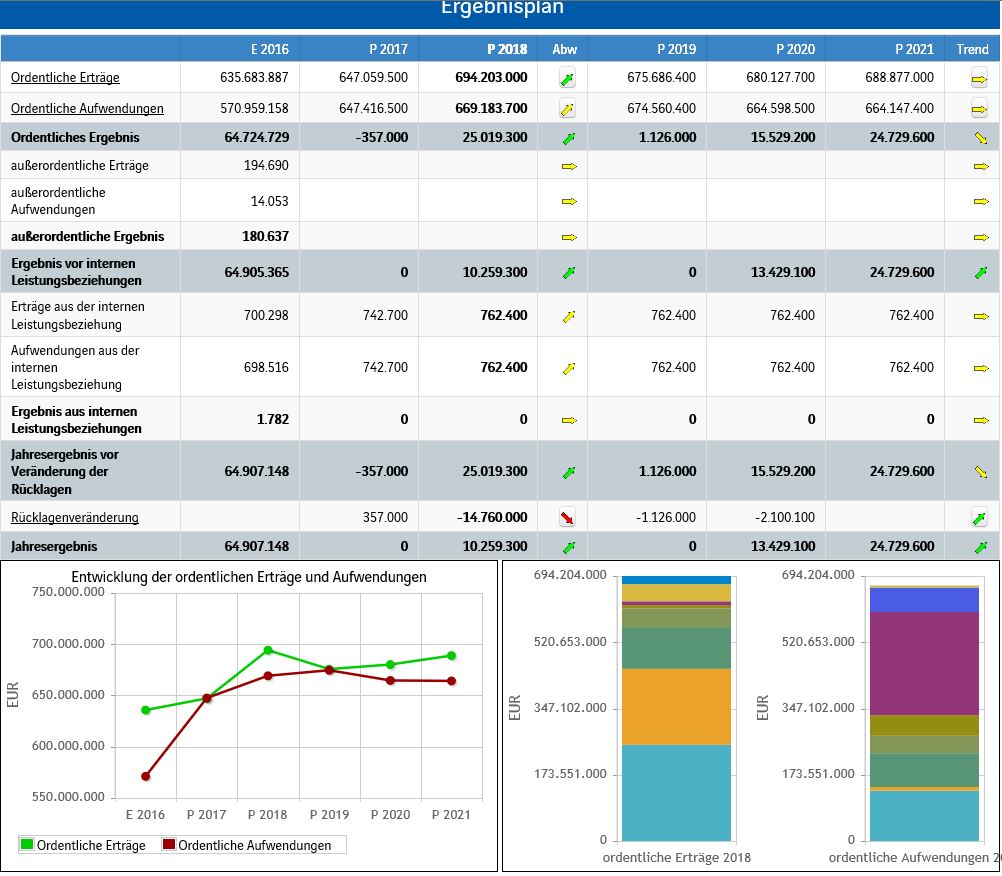1002x876 pixels.
Task: Click the purple segment of Aufwendungen bar
Action: pyautogui.click(x=924, y=664)
